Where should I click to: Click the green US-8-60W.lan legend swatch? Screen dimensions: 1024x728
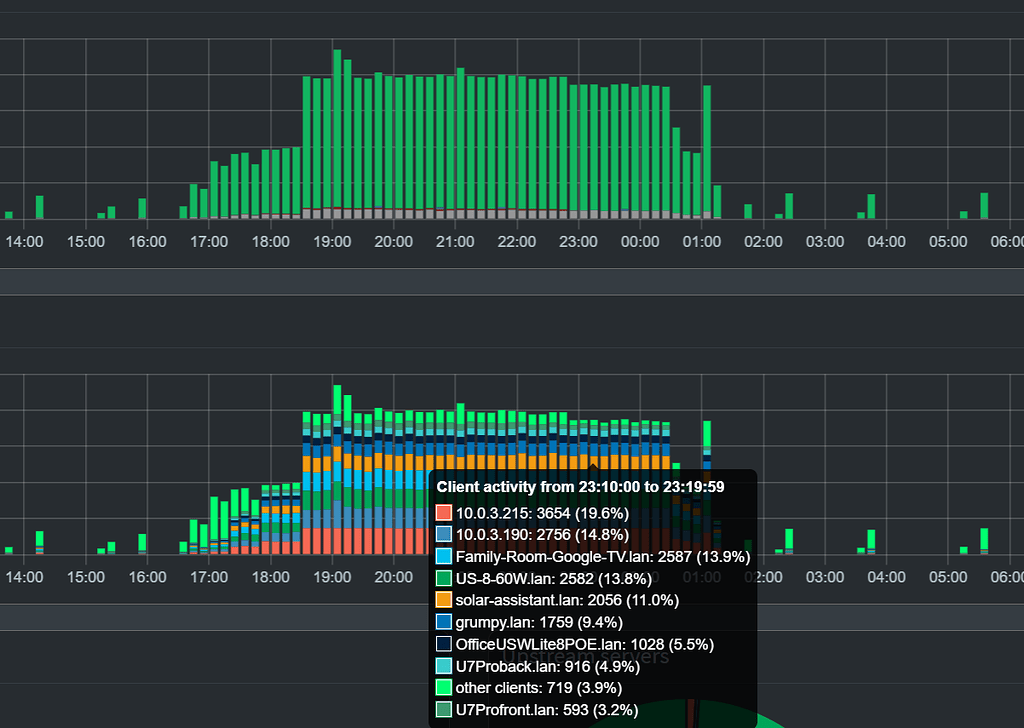point(443,578)
